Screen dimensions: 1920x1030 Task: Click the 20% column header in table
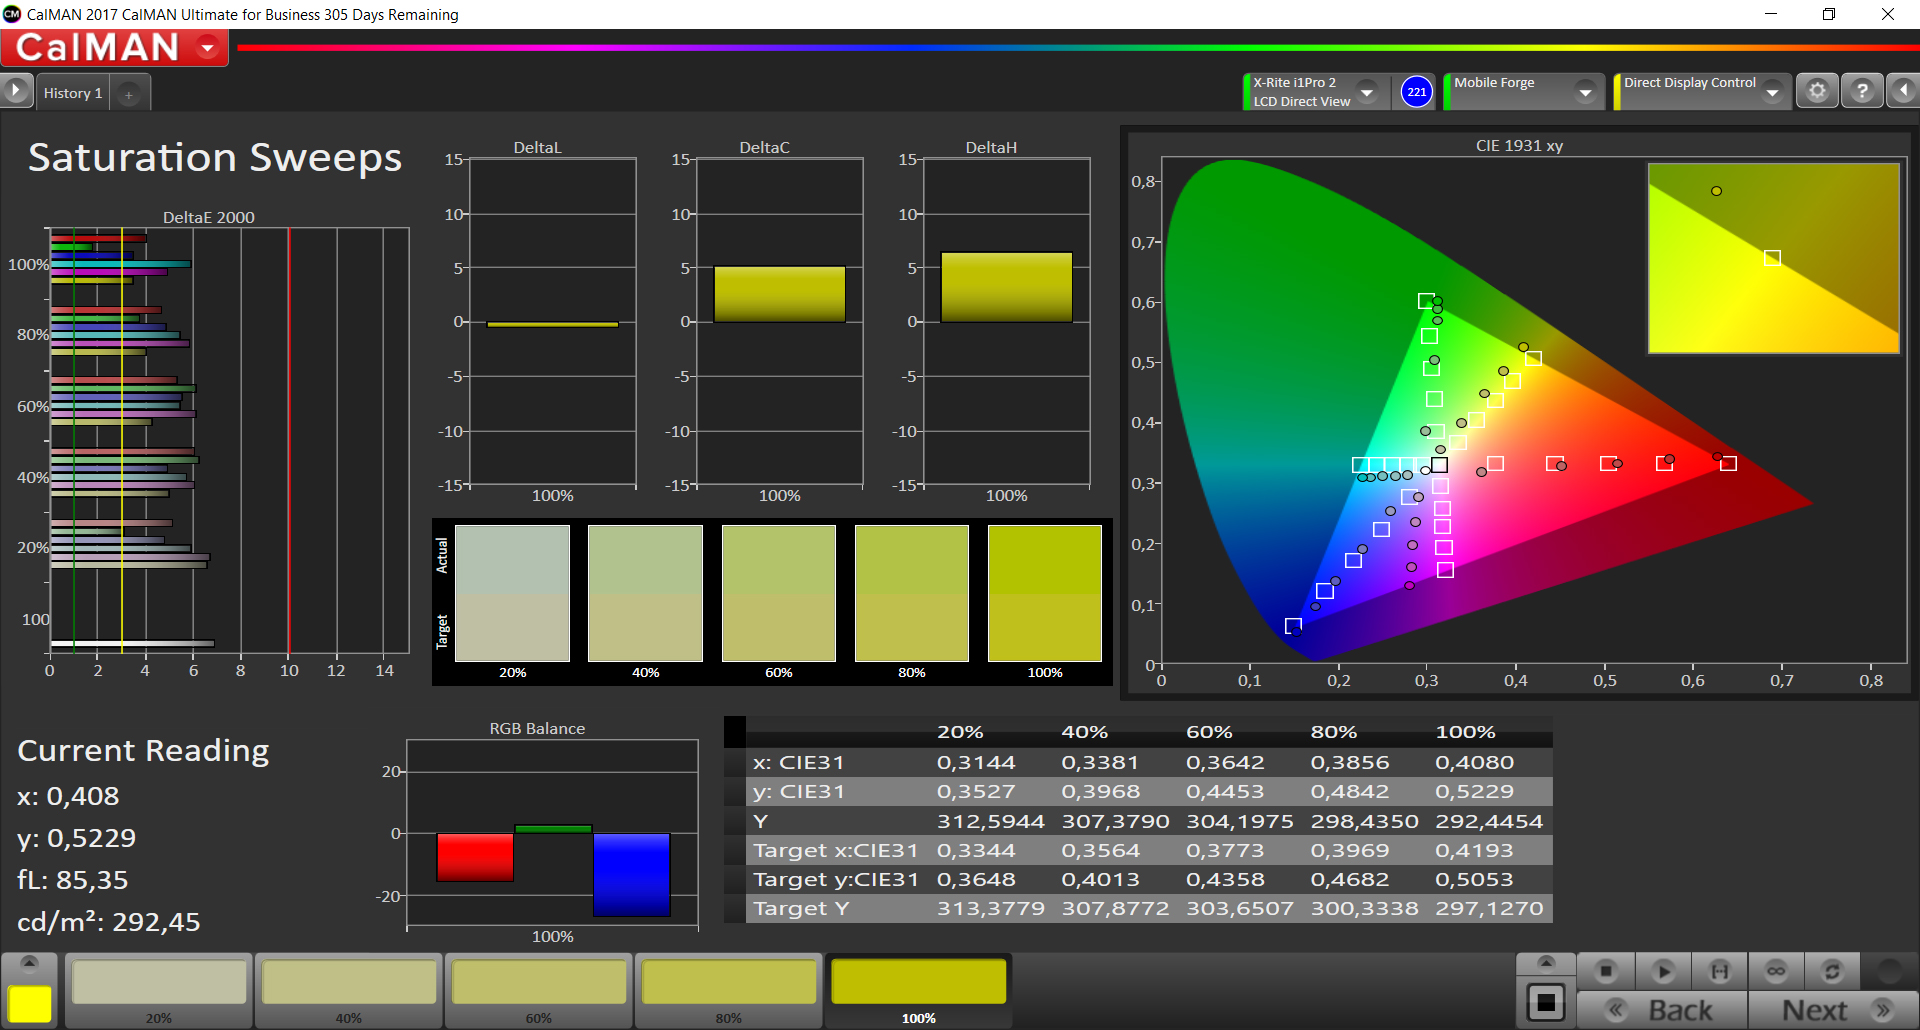pos(960,732)
